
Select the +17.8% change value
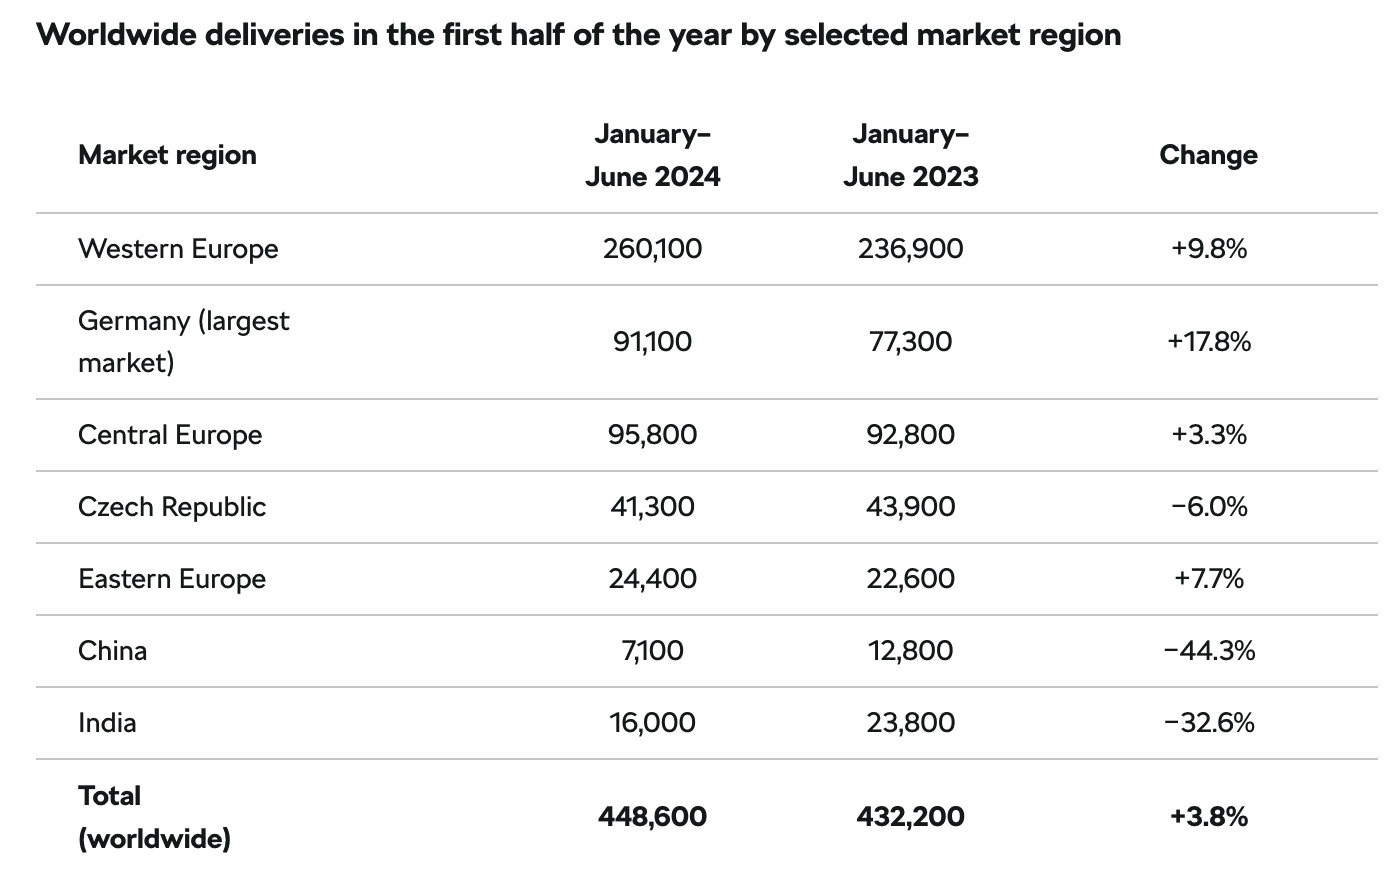coord(1208,342)
